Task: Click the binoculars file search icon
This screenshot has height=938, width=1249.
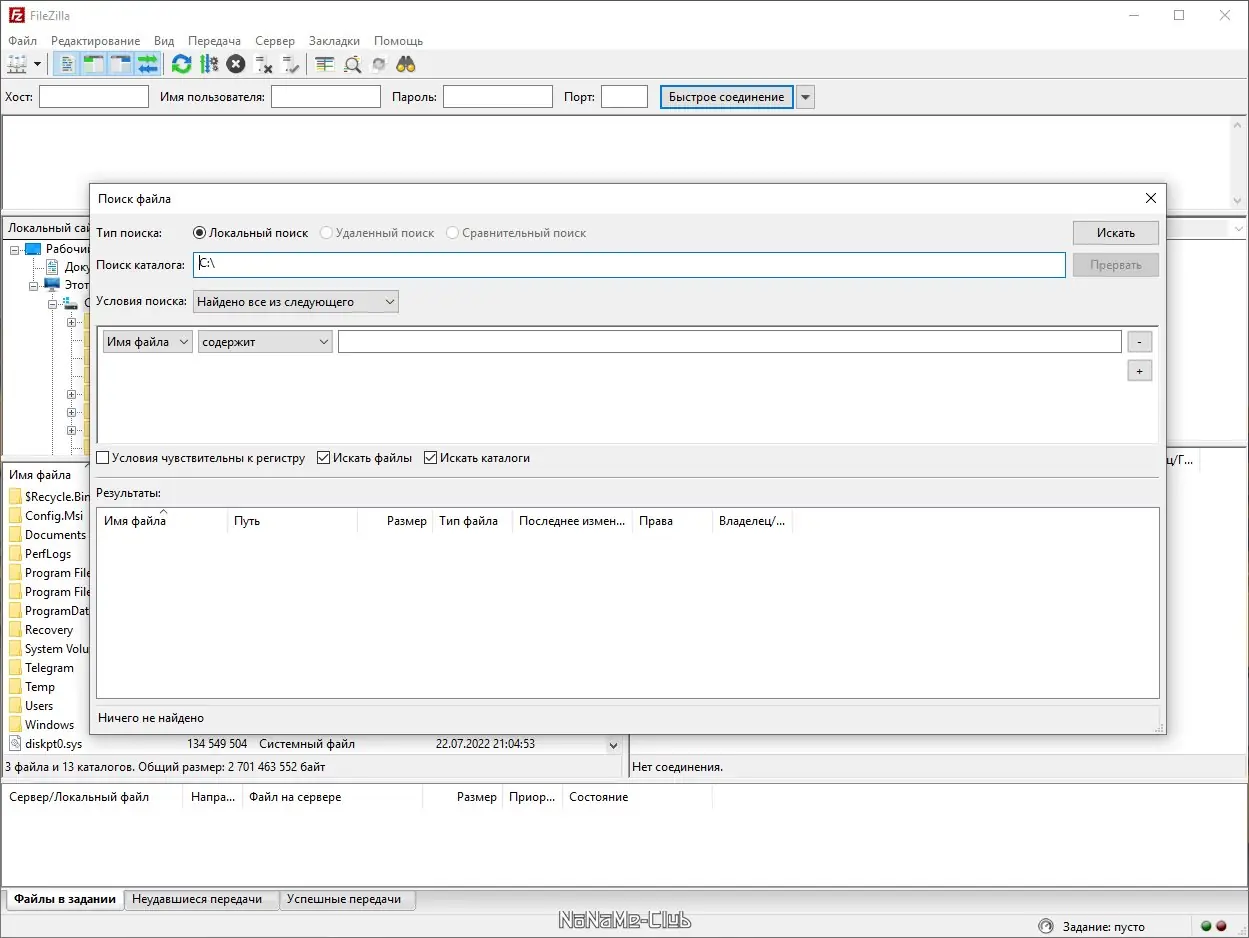Action: (x=406, y=64)
